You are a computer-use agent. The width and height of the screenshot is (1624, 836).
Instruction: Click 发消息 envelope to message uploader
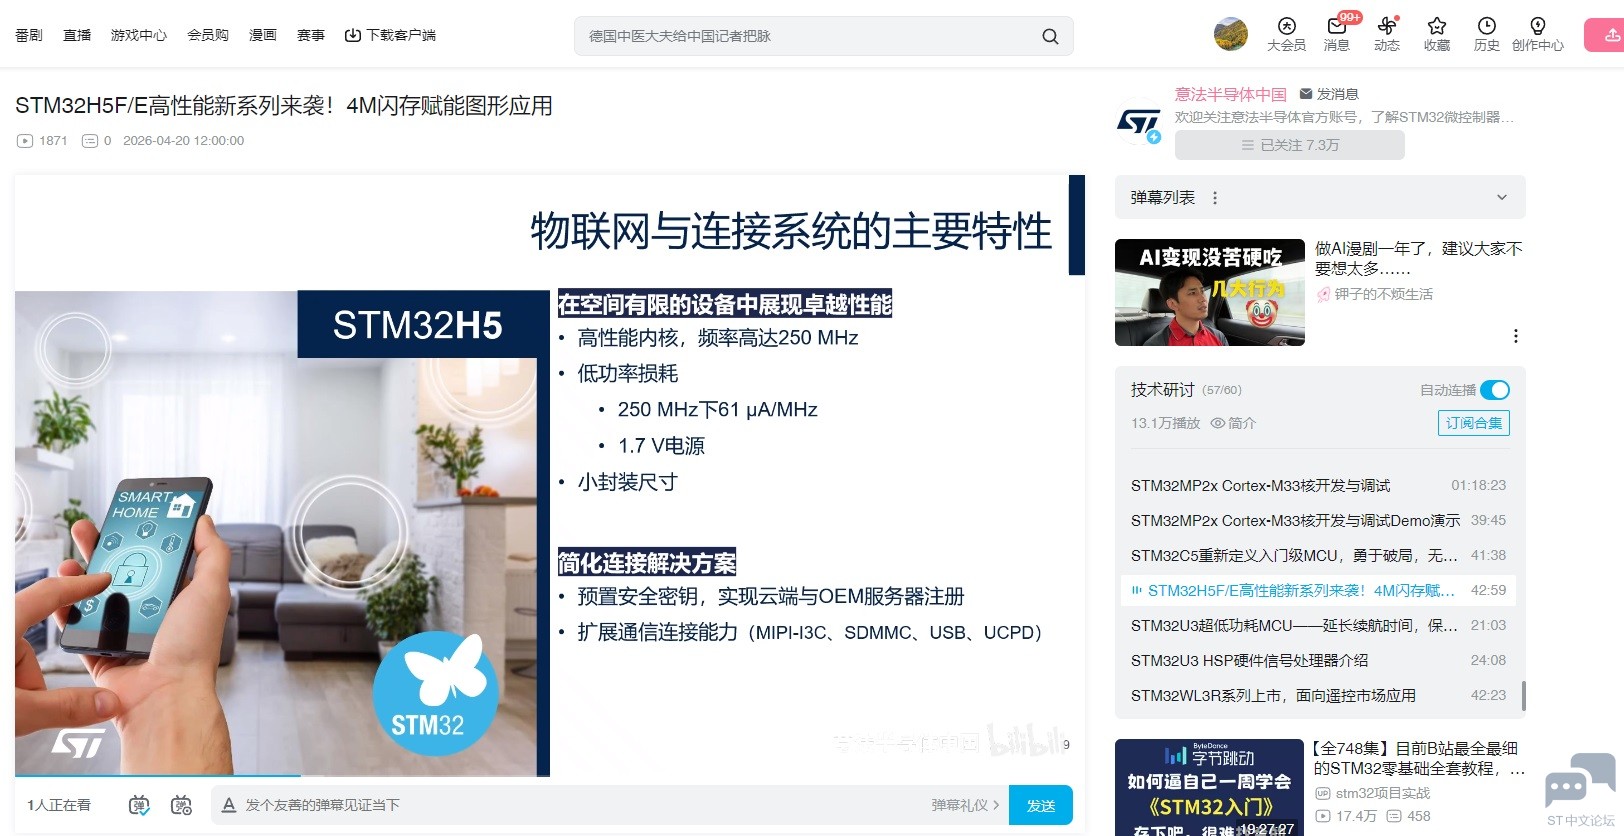coord(1329,94)
